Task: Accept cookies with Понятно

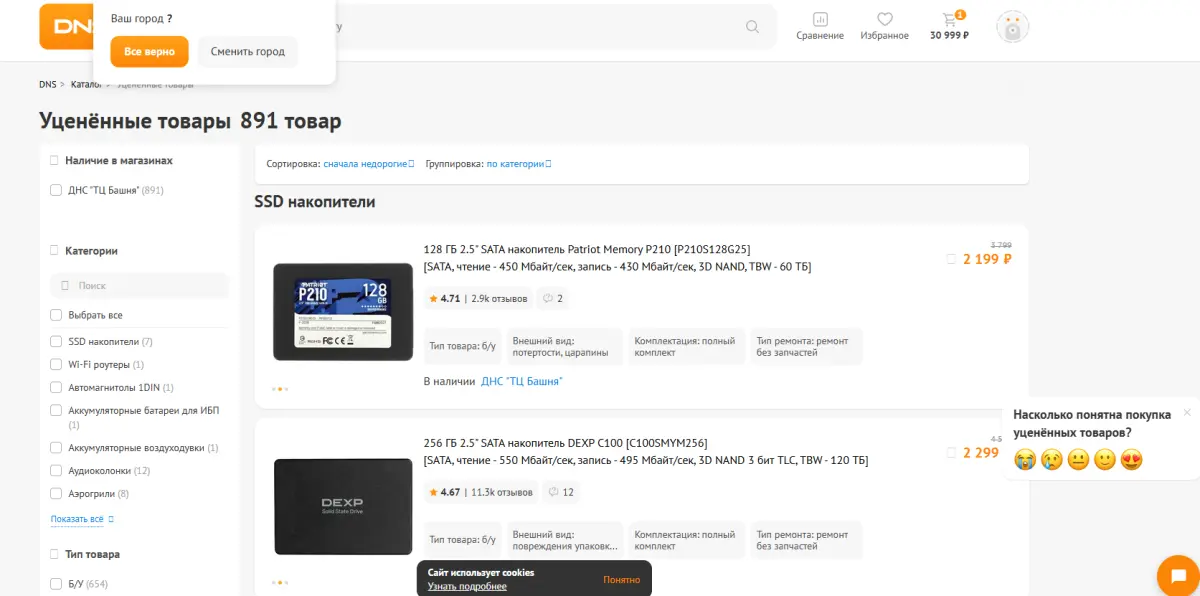Action: (x=621, y=579)
